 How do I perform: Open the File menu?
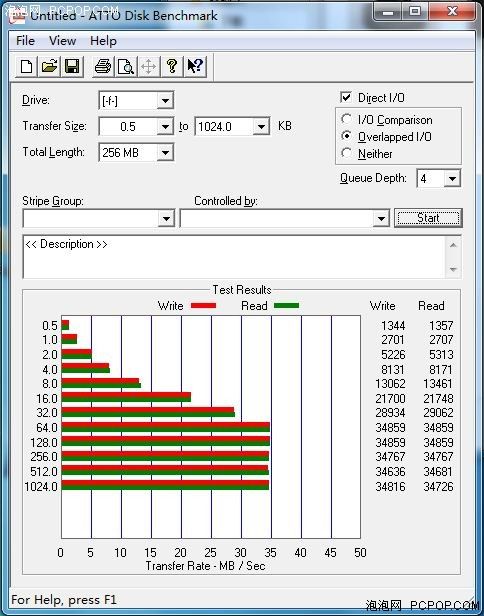[25, 41]
